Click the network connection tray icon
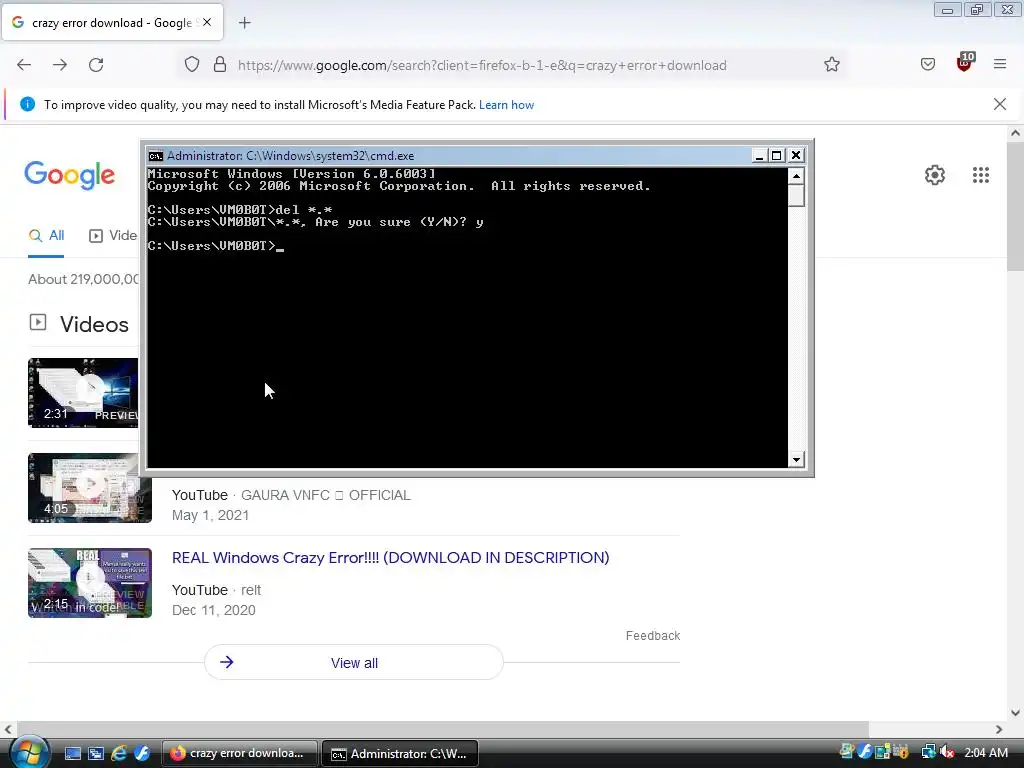1024x768 pixels. (928, 752)
